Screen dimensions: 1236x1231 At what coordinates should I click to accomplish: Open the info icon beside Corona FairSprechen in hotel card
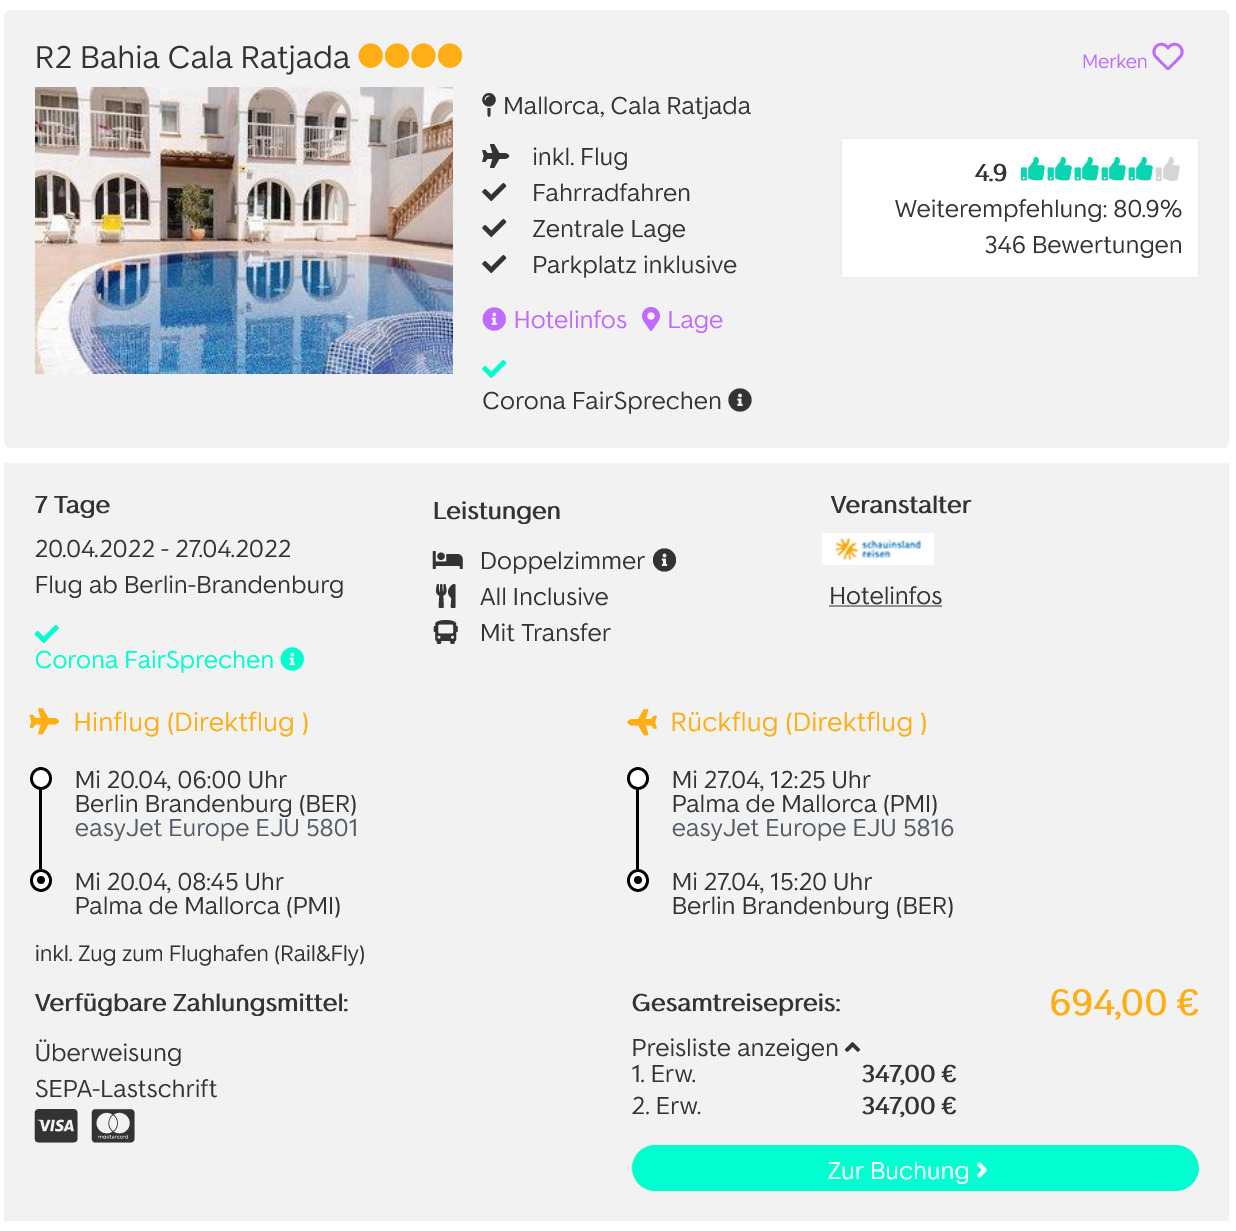(x=740, y=400)
